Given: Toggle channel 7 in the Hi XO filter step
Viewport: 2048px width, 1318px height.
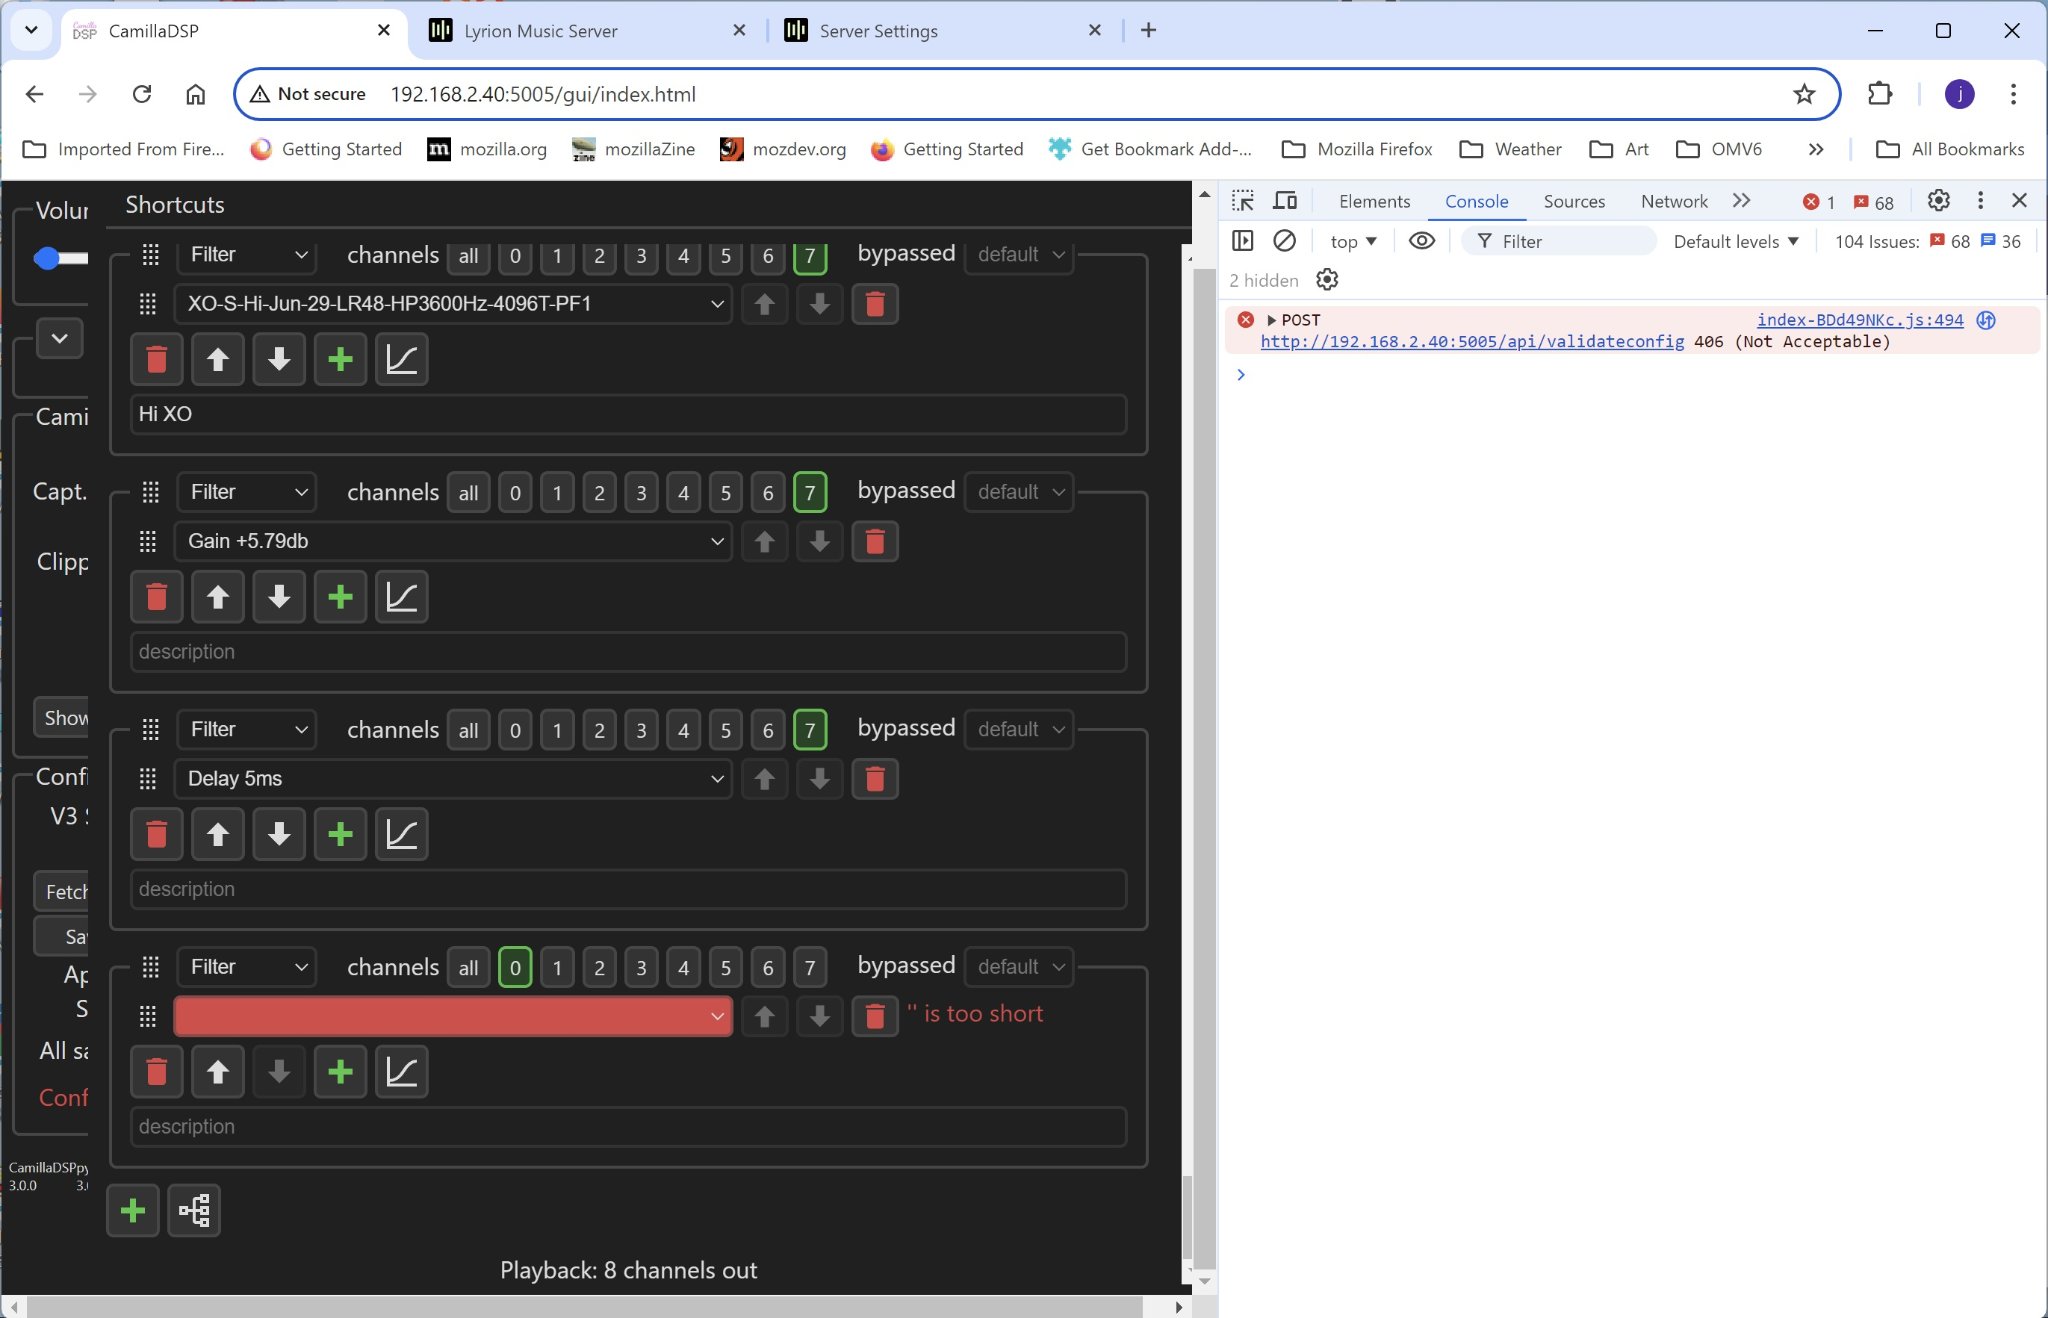Looking at the screenshot, I should click(x=810, y=256).
